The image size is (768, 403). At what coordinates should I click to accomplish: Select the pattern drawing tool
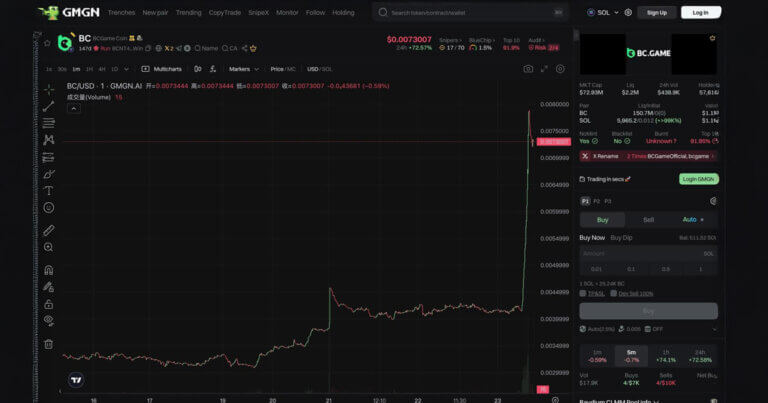[x=48, y=140]
